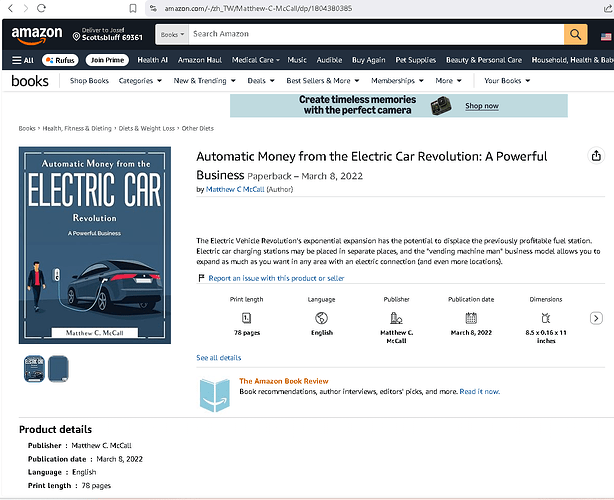The image size is (614, 500).
Task: Click into the Search Amazon field
Action: tap(376, 34)
